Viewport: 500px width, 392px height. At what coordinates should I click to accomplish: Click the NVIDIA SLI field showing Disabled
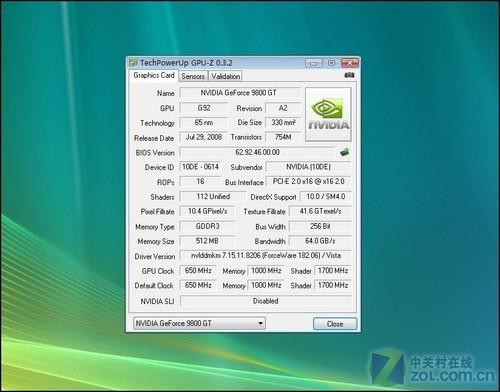265,301
